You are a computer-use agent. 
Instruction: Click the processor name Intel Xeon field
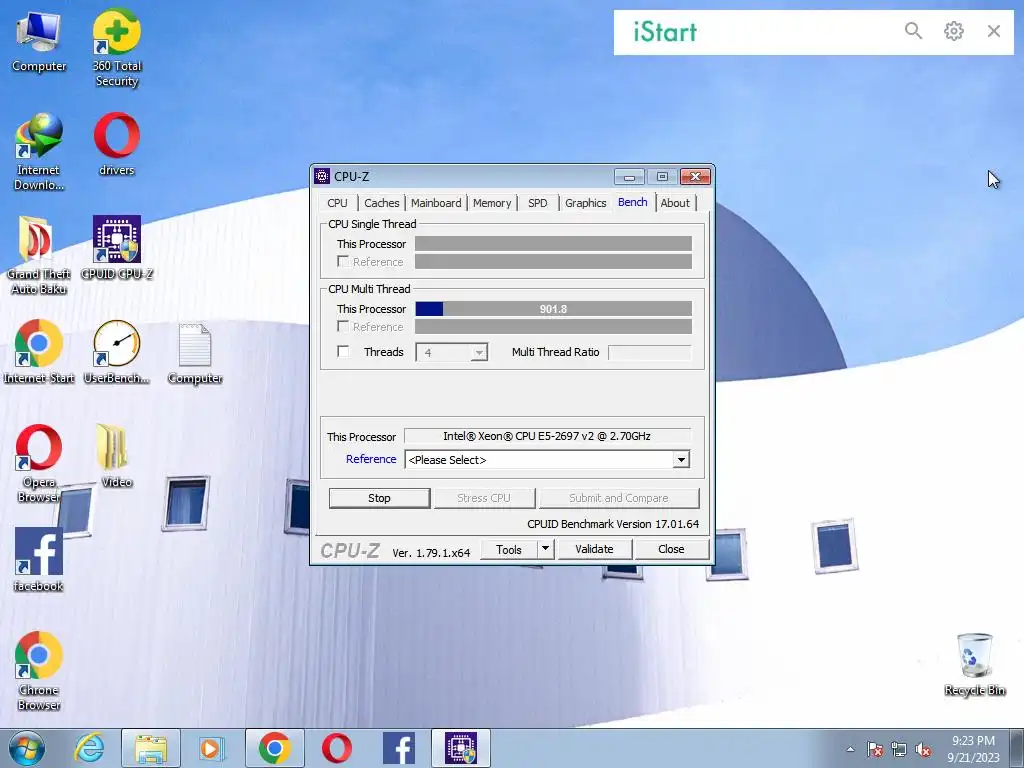(547, 436)
